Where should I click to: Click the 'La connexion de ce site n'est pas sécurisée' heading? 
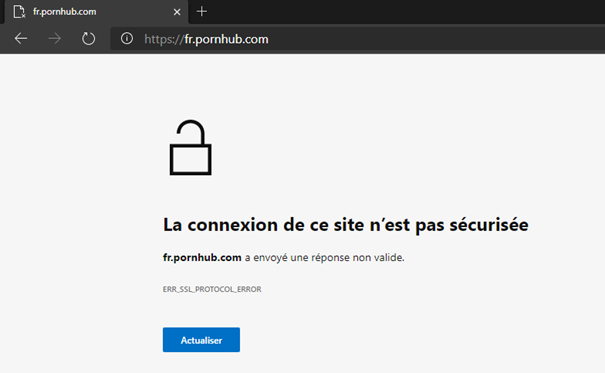(346, 225)
